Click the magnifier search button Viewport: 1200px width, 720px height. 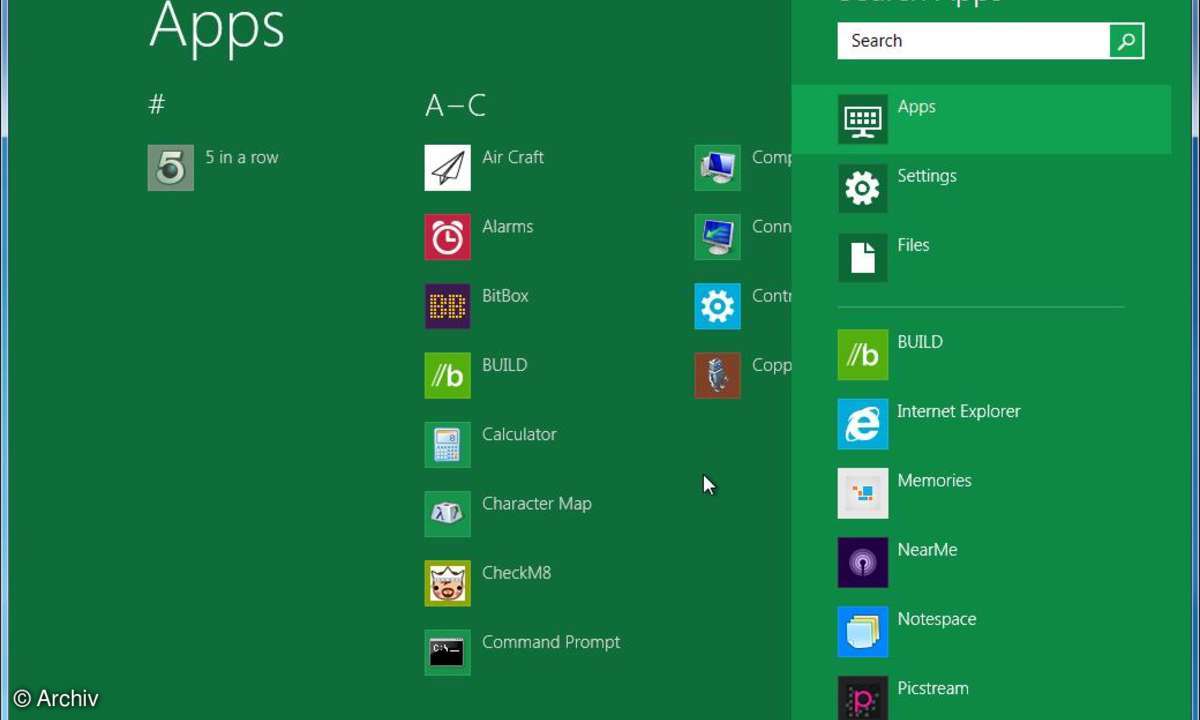tap(1126, 41)
